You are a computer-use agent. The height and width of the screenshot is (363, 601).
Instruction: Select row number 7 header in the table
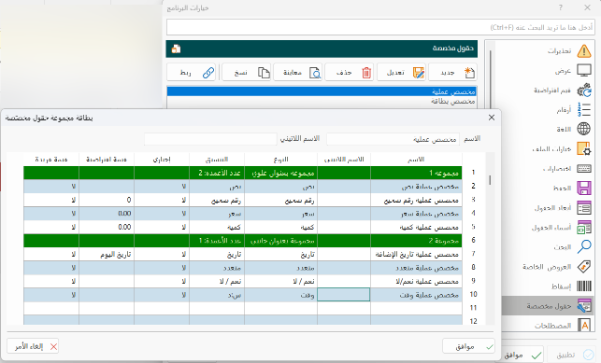click(x=473, y=254)
